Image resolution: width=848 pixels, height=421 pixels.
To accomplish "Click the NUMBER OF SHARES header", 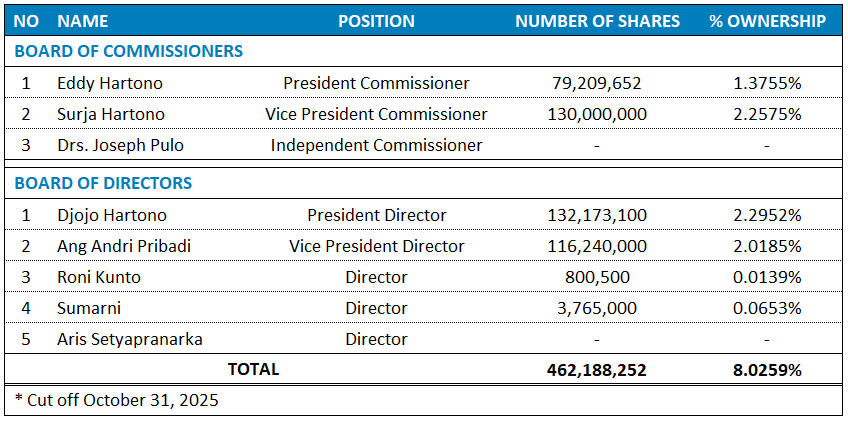I will 597,21.
